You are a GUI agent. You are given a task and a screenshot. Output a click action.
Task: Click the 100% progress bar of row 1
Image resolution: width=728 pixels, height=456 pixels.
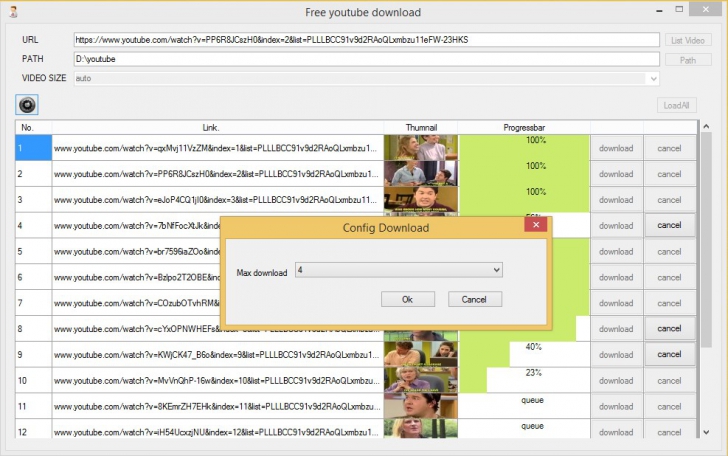point(524,148)
